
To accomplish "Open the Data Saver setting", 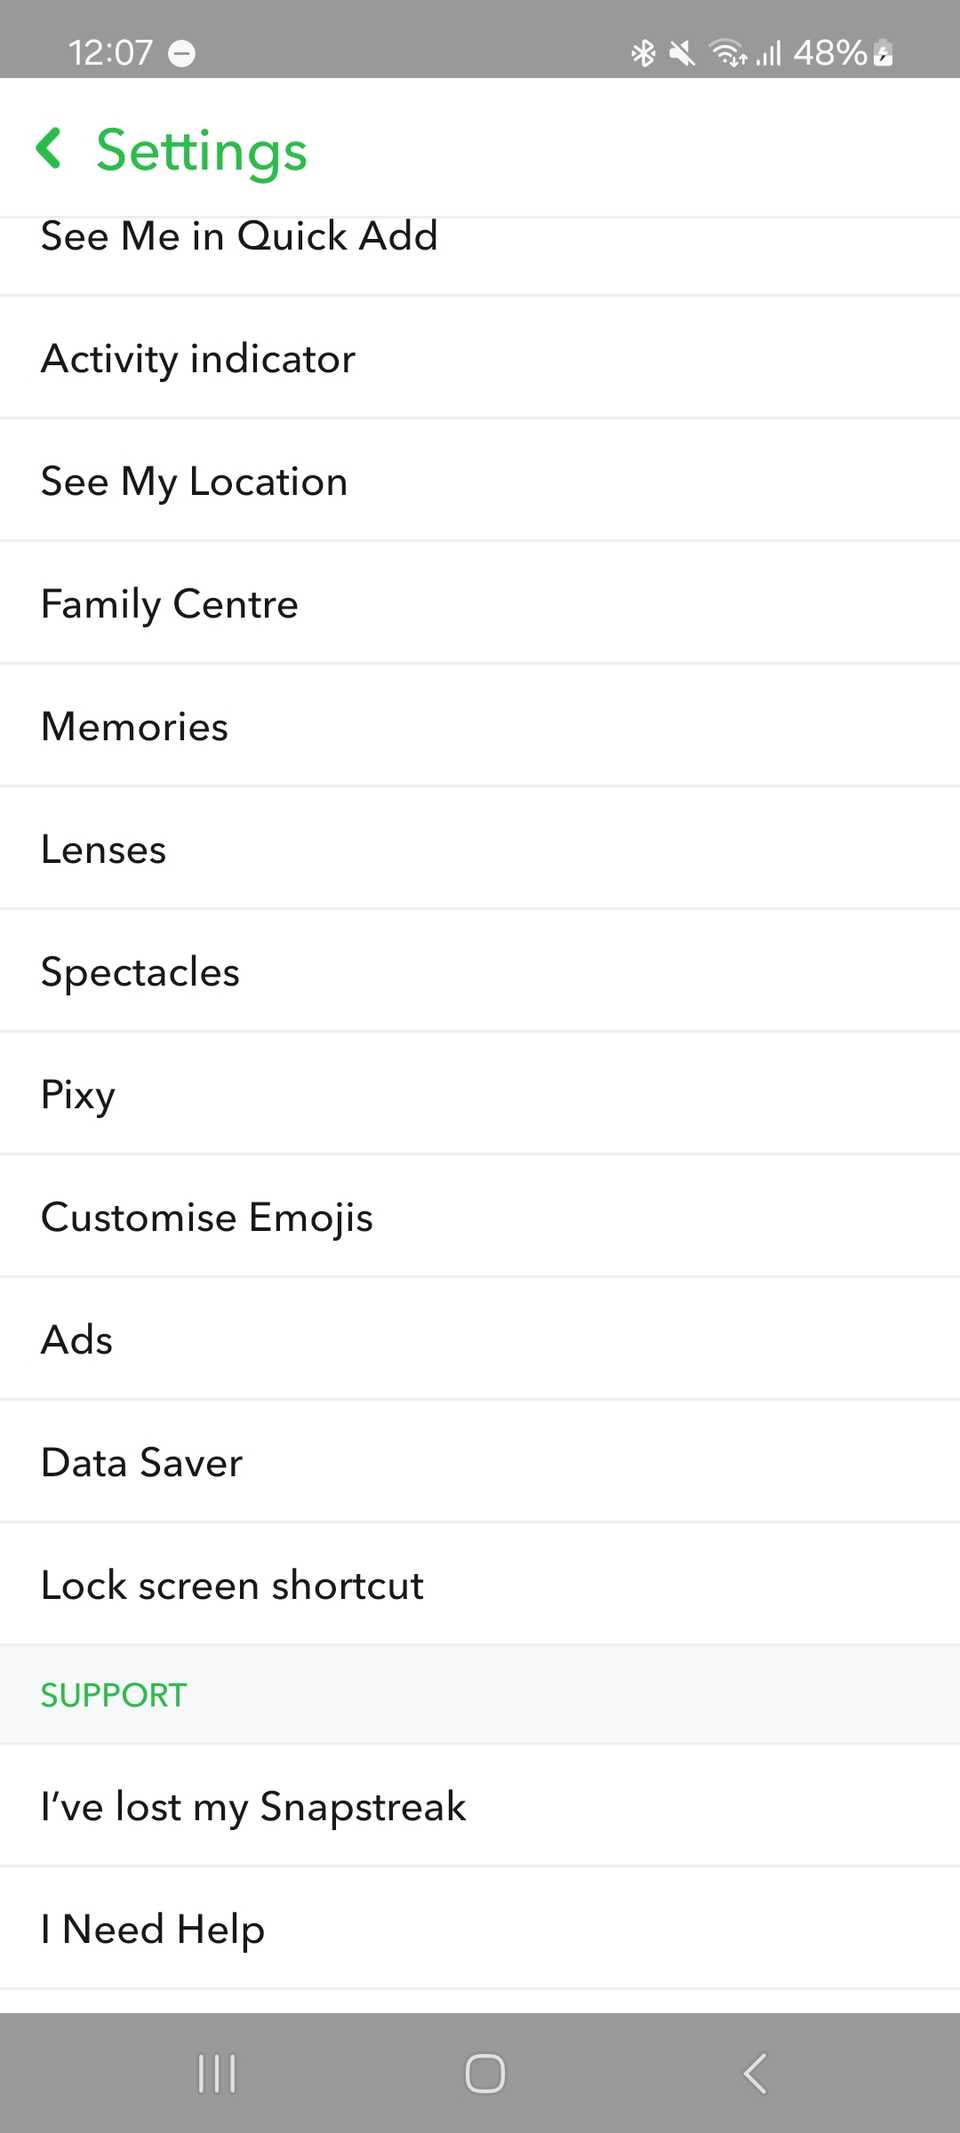I will click(141, 1463).
